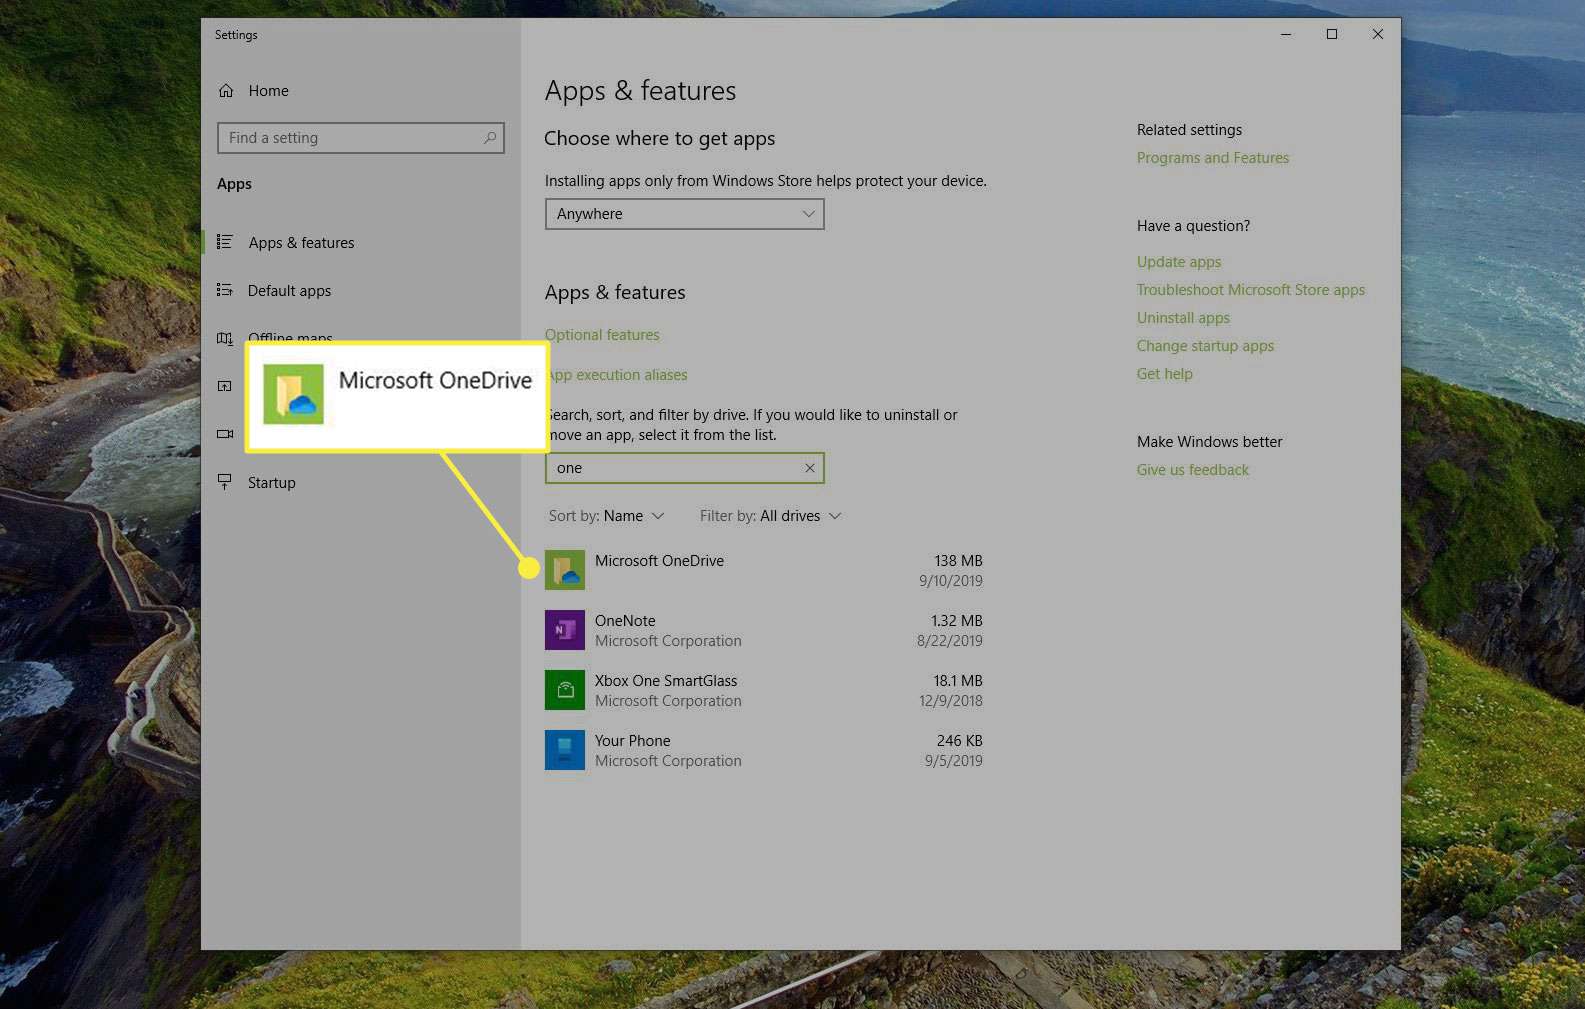Viewport: 1585px width, 1009px height.
Task: Minimize the Settings window
Action: pyautogui.click(x=1286, y=34)
